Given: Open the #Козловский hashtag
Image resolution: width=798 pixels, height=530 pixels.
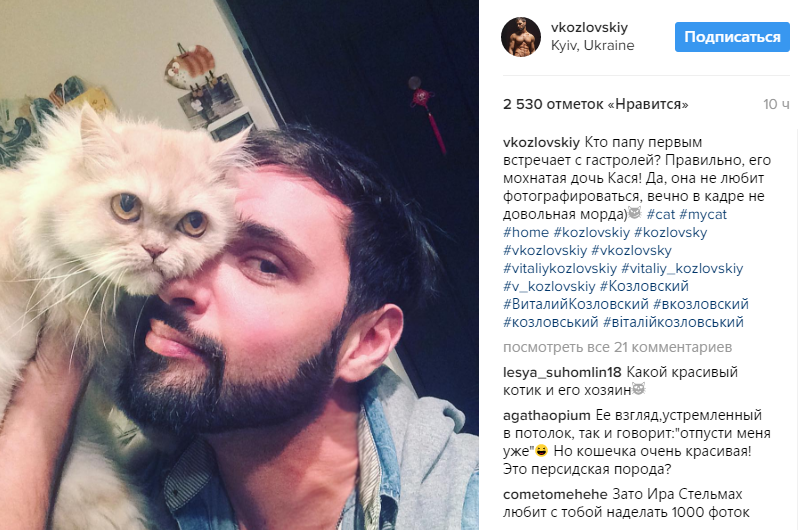Looking at the screenshot, I should coord(644,286).
